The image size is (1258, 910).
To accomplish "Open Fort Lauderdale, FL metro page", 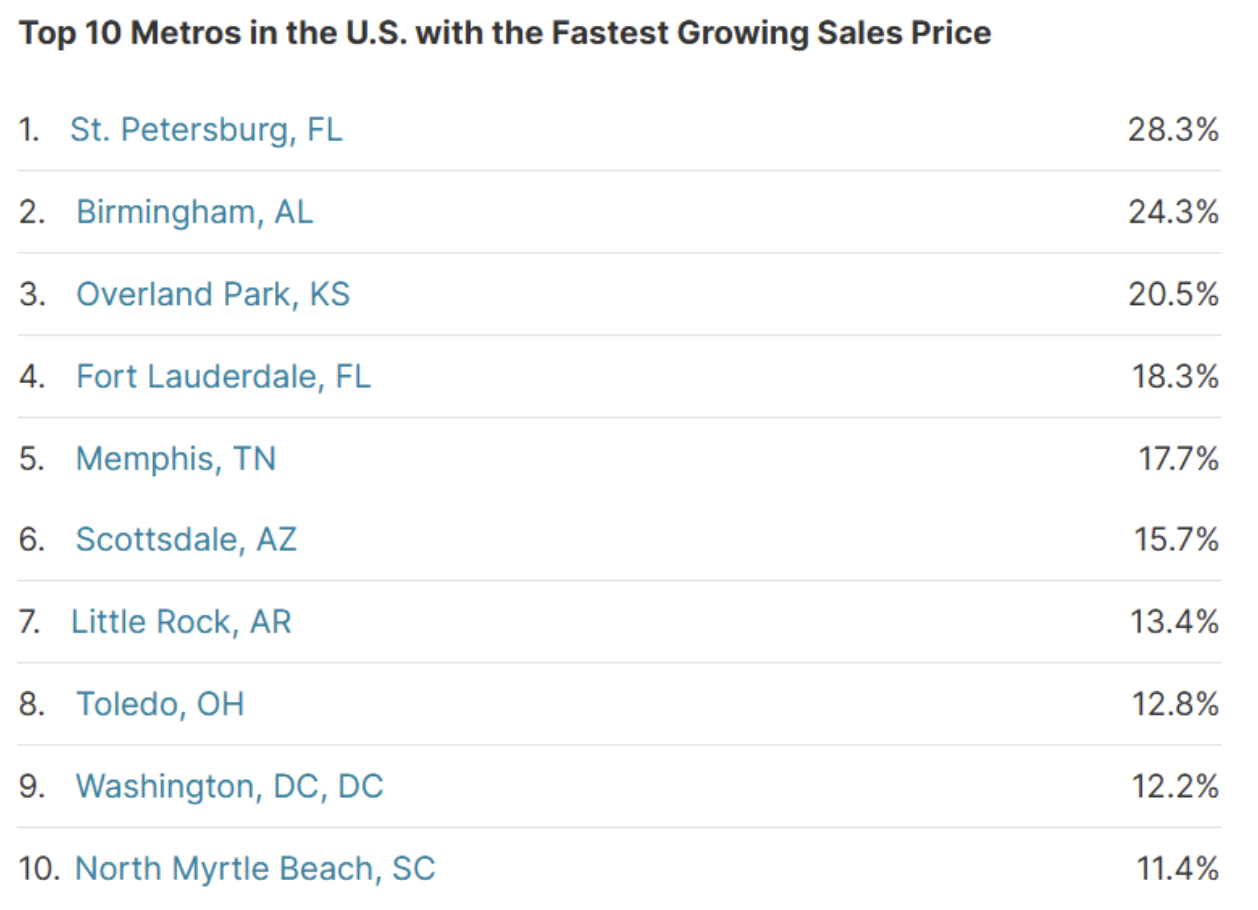I will pyautogui.click(x=223, y=376).
